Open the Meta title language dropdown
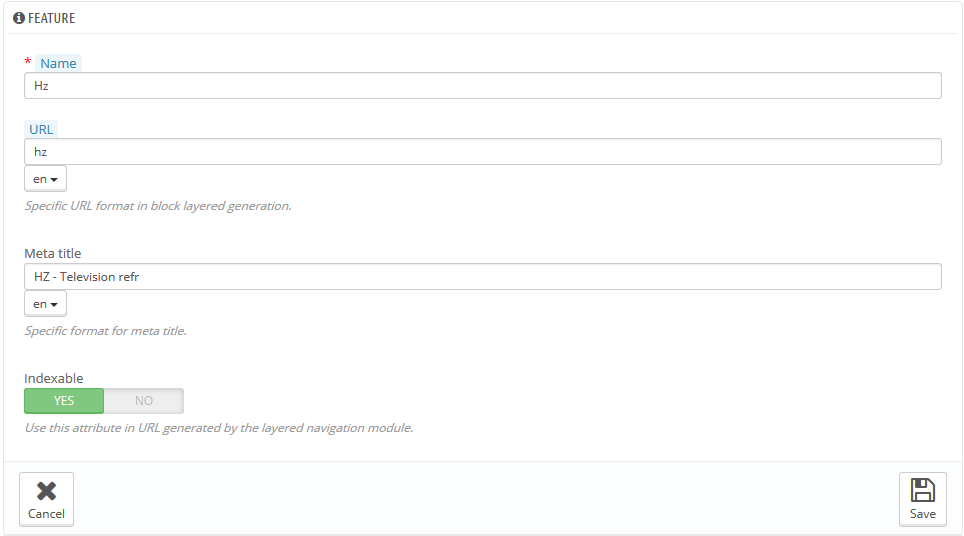The height and width of the screenshot is (536, 964). tap(45, 304)
